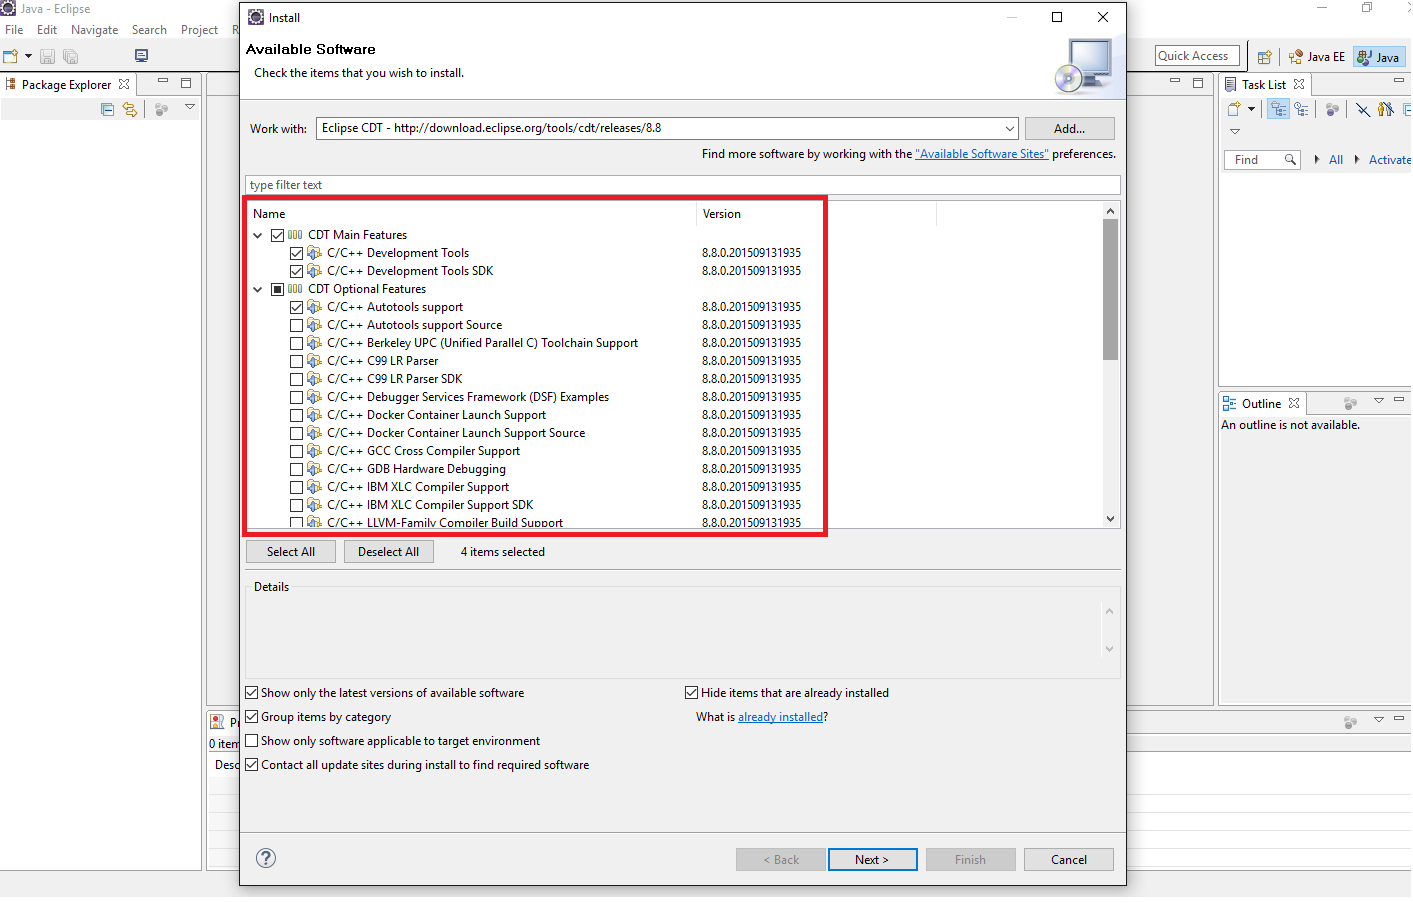Click the Add... button
Screen dimensions: 1413x903
click(x=1069, y=128)
